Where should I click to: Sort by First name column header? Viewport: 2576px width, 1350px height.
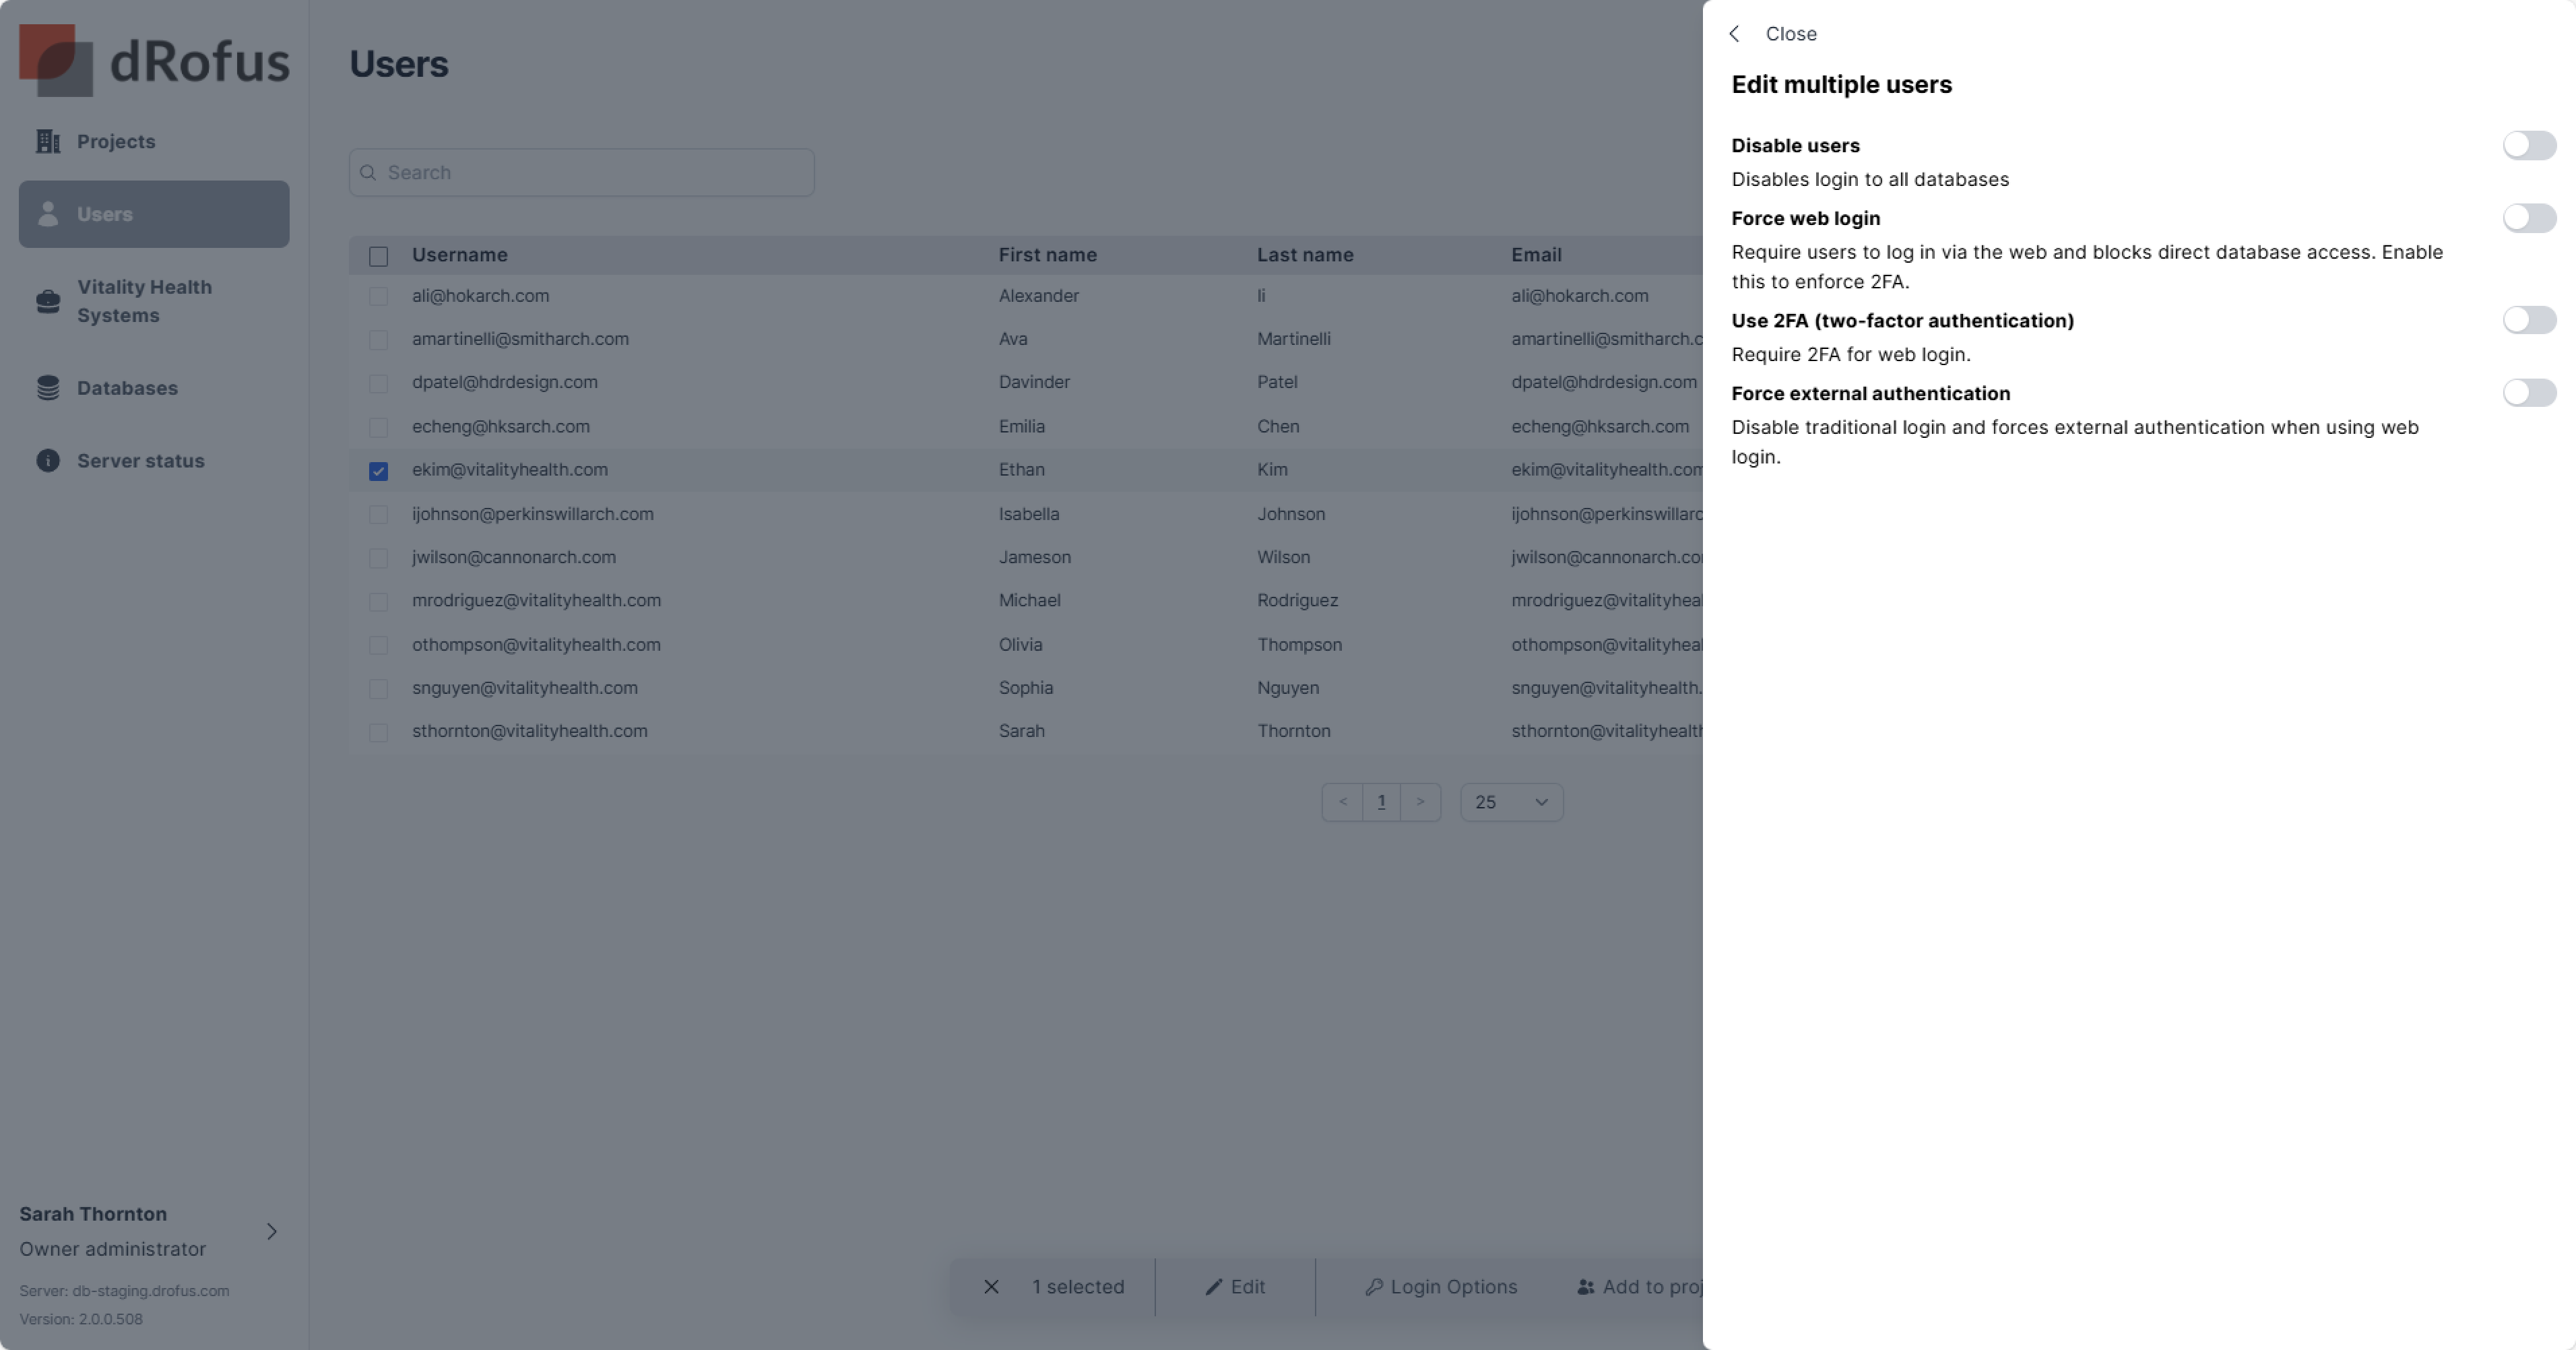pyautogui.click(x=1047, y=255)
